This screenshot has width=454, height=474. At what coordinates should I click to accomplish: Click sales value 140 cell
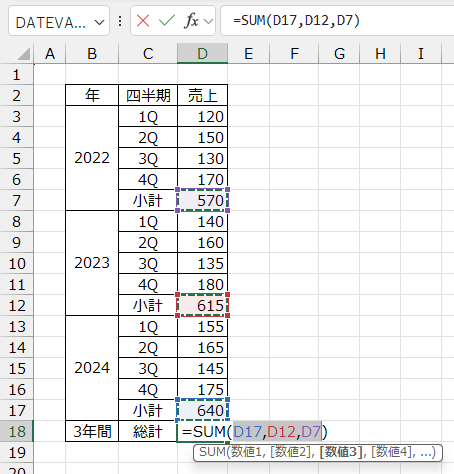tap(203, 221)
